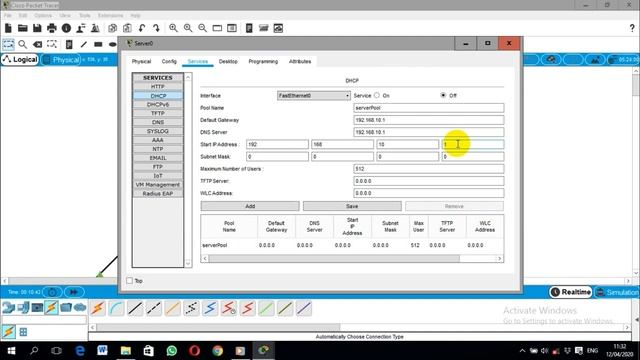This screenshot has height=360, width=640.
Task: Switch to Logical workspace view
Action: [20, 60]
